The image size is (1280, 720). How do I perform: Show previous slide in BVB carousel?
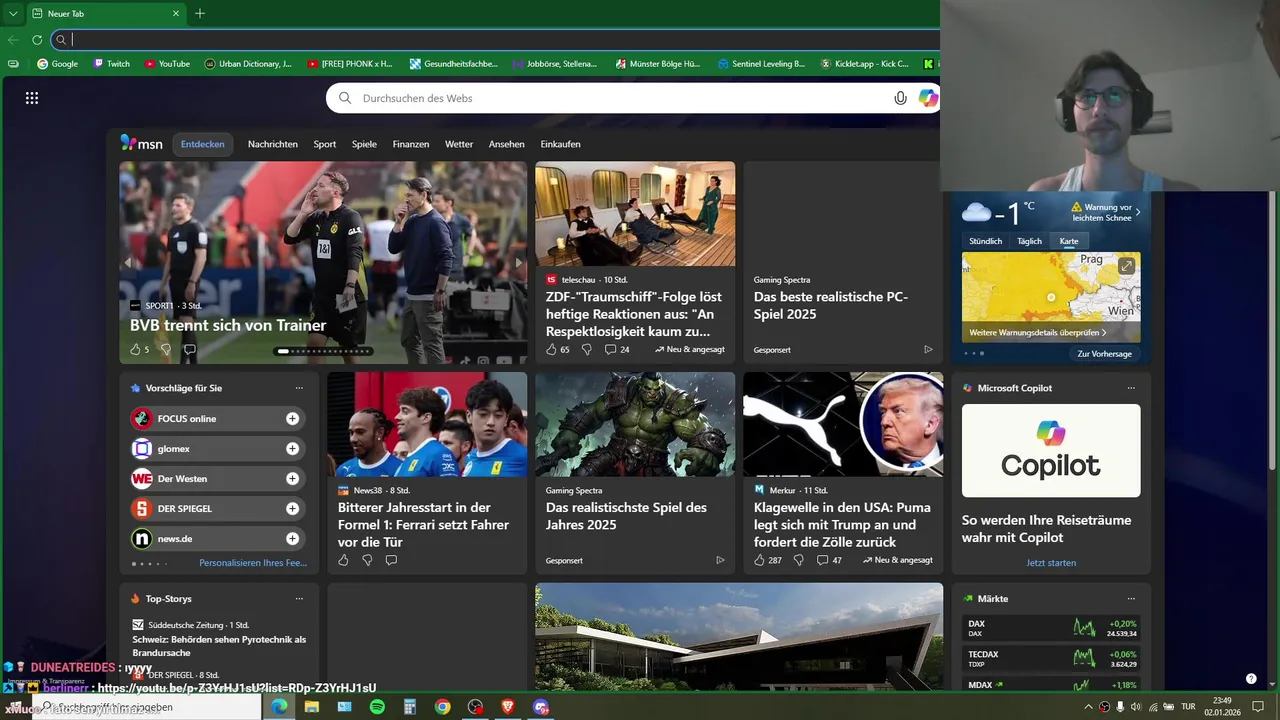(x=128, y=263)
